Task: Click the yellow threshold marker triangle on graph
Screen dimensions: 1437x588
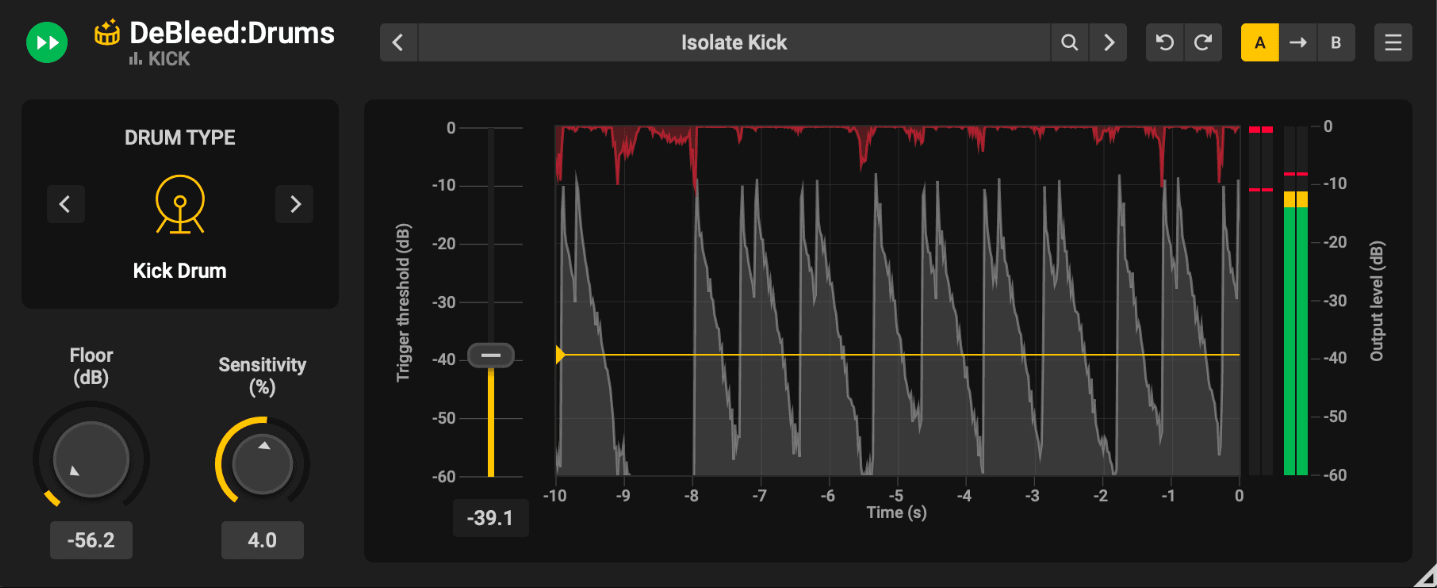Action: click(x=560, y=355)
